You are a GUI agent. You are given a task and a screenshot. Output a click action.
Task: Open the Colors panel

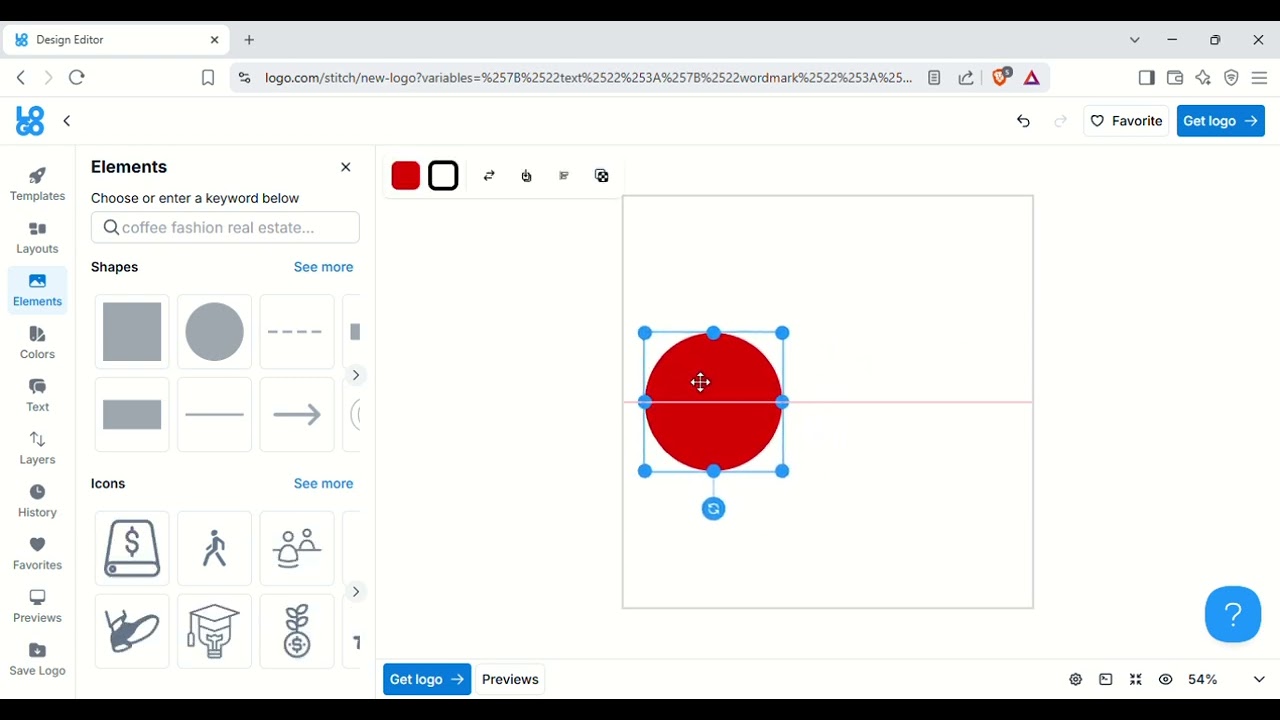coord(38,343)
